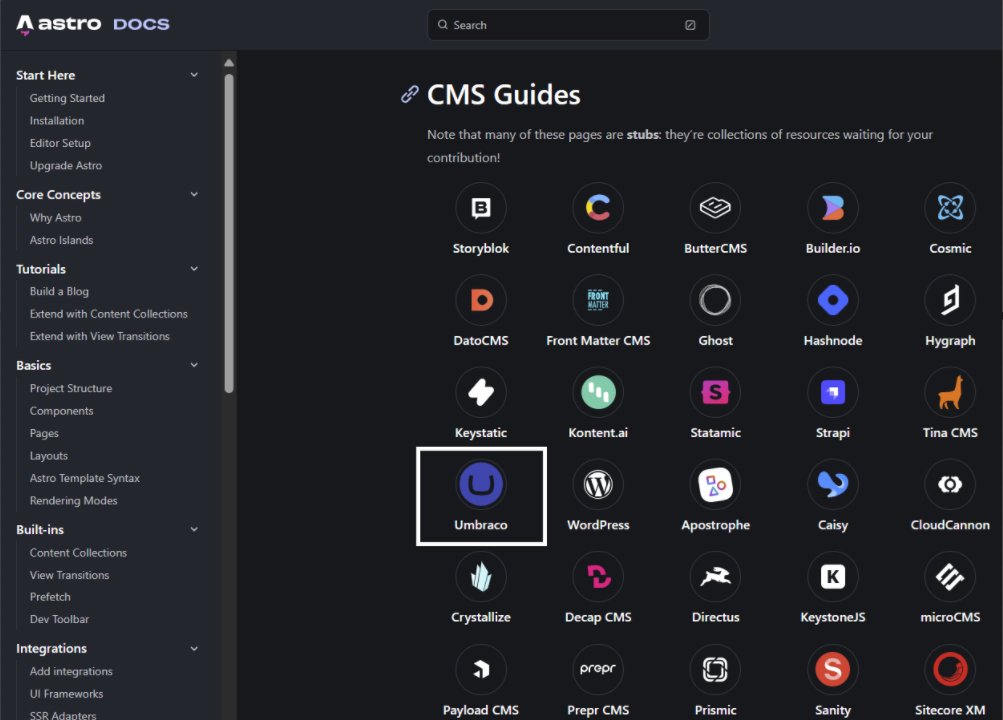The height and width of the screenshot is (720, 1003).
Task: Open the CloudCannon icon
Action: click(x=950, y=485)
